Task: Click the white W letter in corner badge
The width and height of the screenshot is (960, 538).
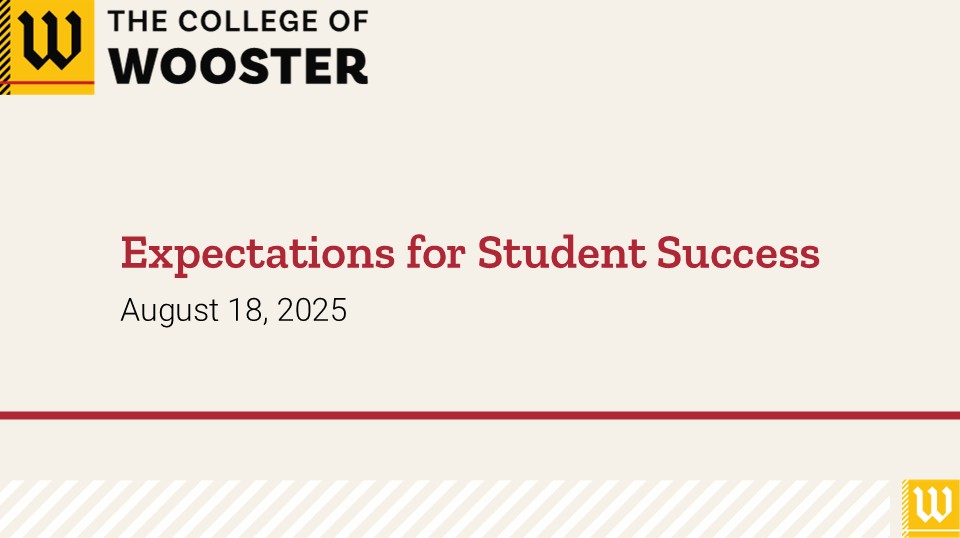Action: (934, 505)
